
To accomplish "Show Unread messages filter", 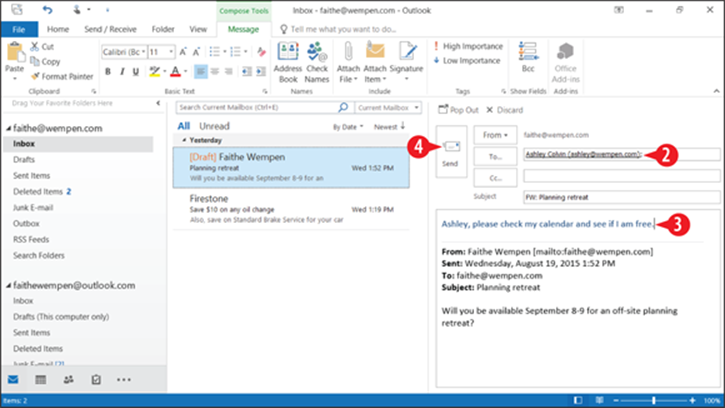I will (x=214, y=126).
